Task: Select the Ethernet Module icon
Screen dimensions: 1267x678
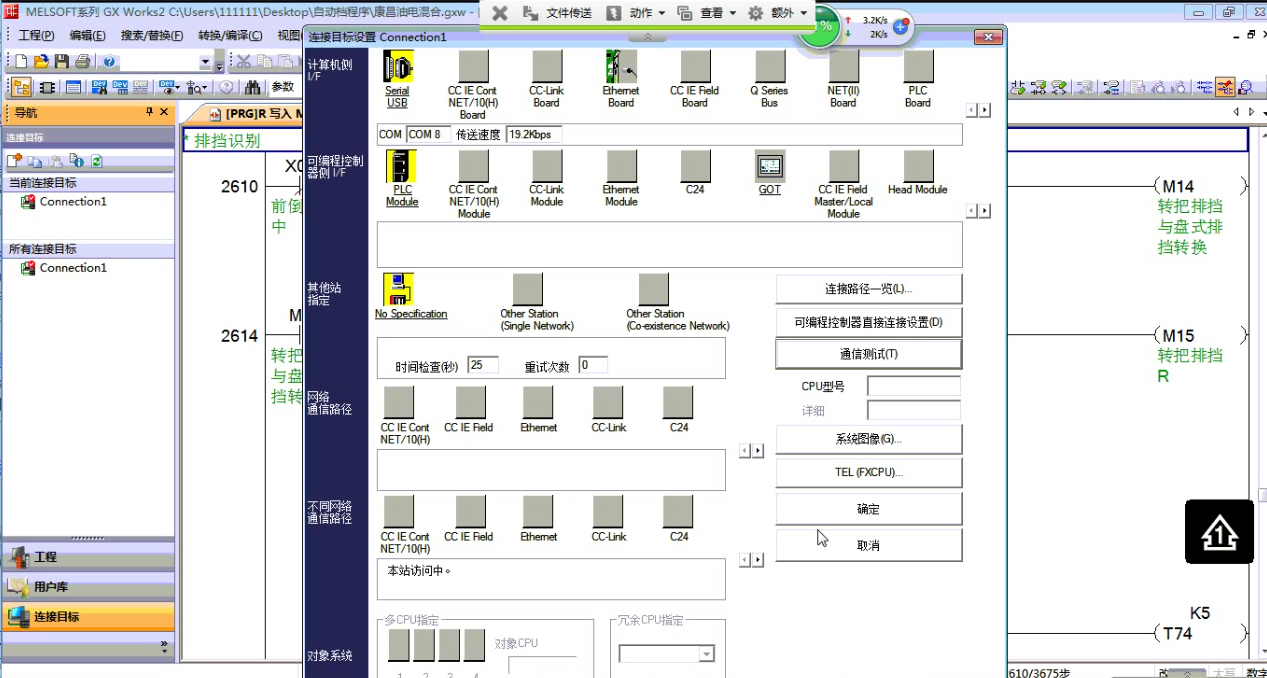Action: coord(621,166)
